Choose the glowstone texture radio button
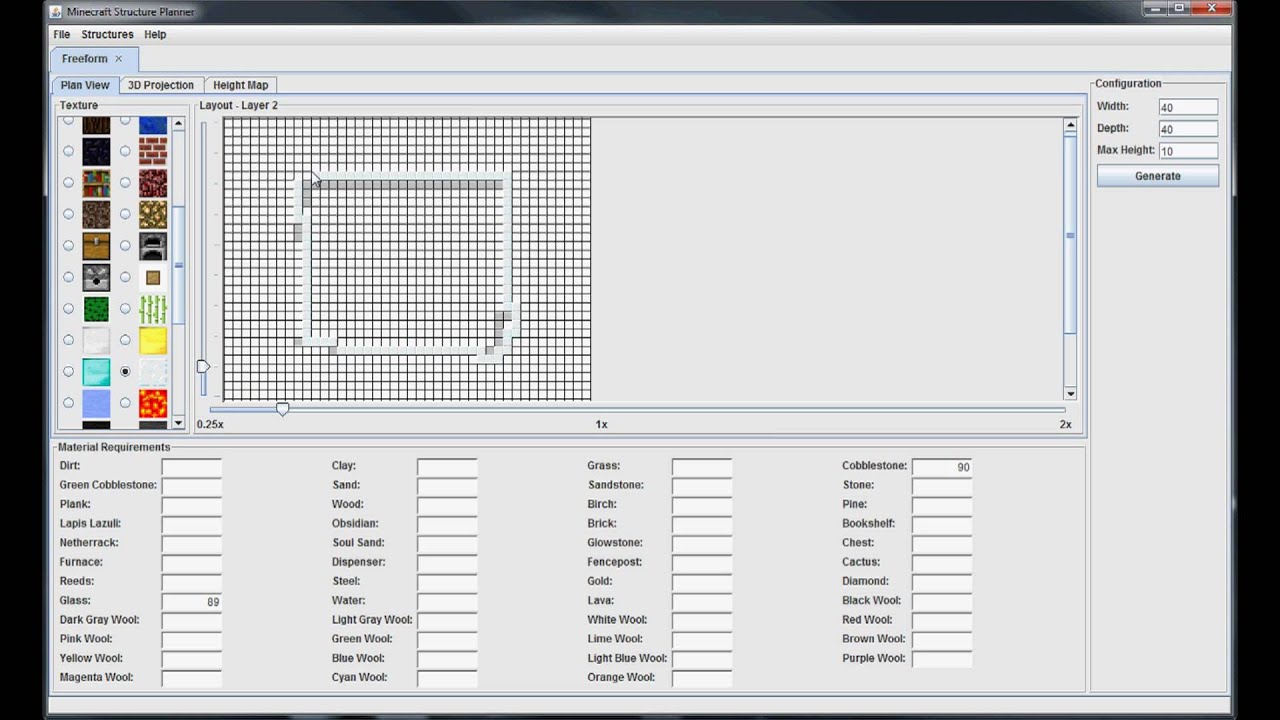Viewport: 1280px width, 720px height. [125, 214]
